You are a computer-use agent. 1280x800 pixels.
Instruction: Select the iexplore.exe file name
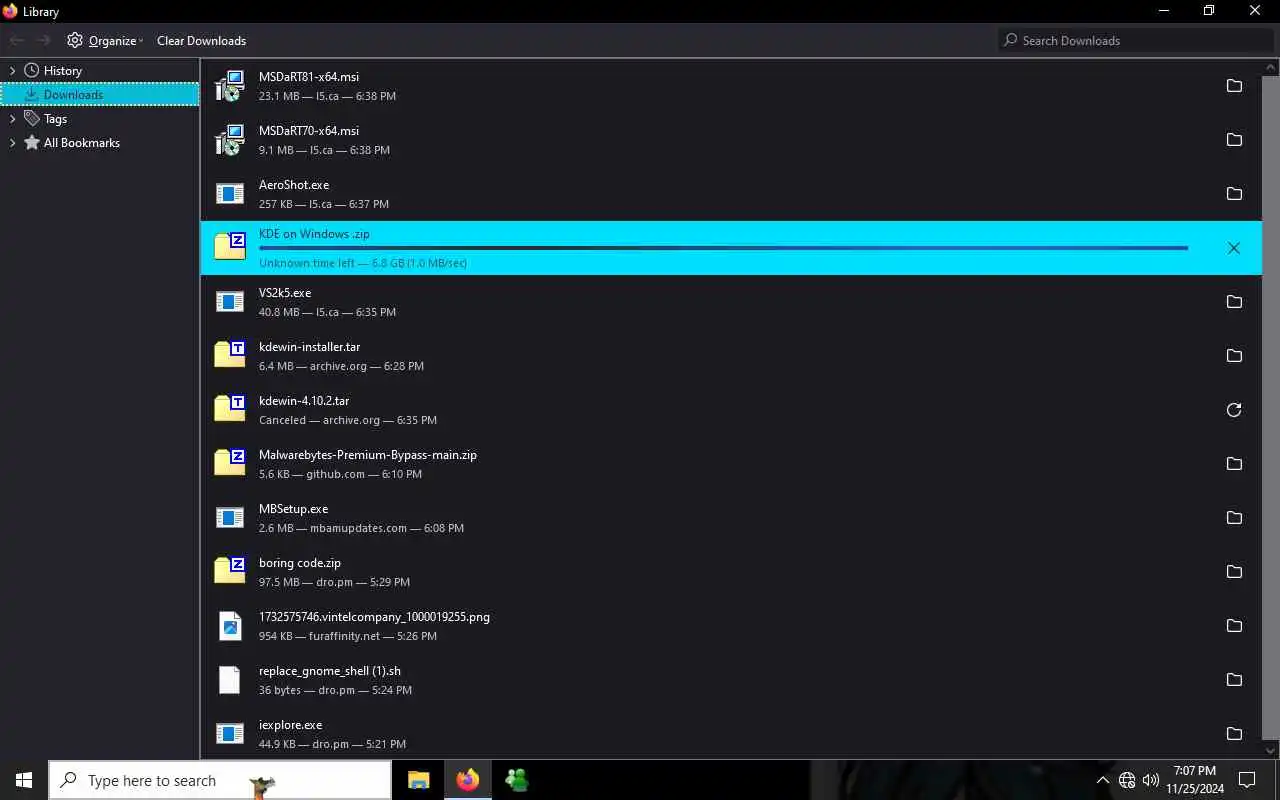click(291, 725)
